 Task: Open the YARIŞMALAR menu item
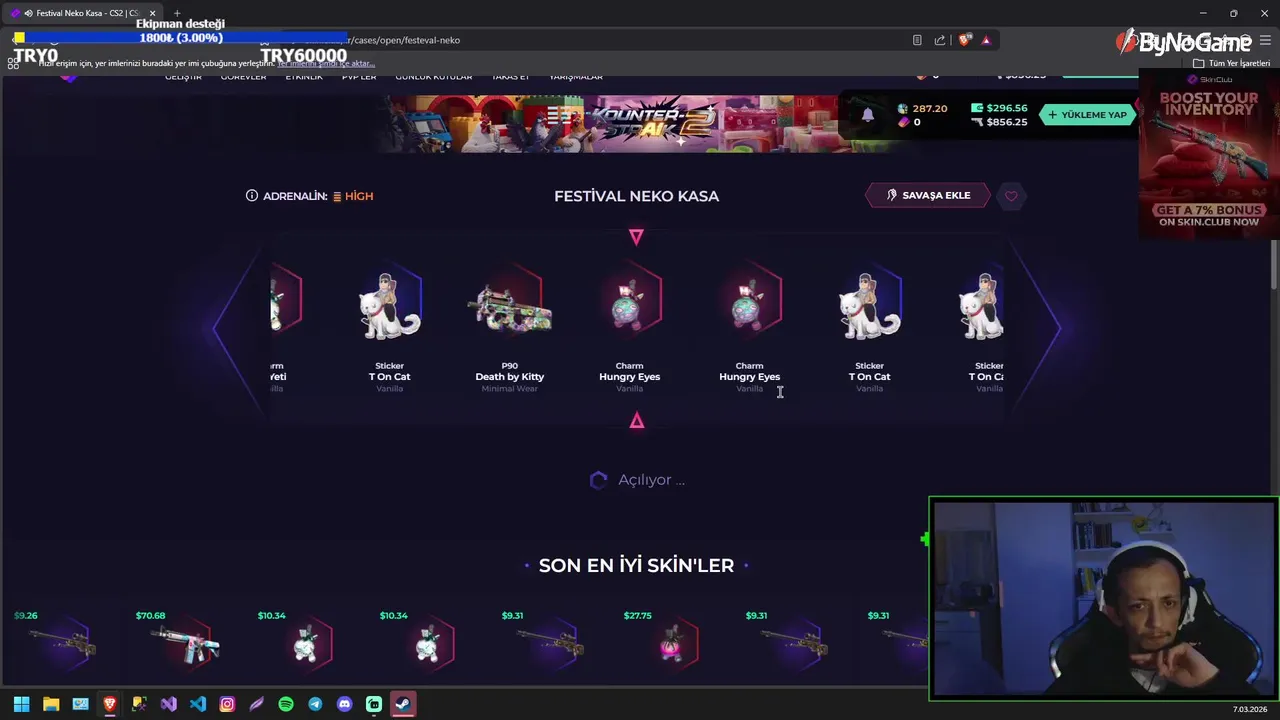pos(576,77)
